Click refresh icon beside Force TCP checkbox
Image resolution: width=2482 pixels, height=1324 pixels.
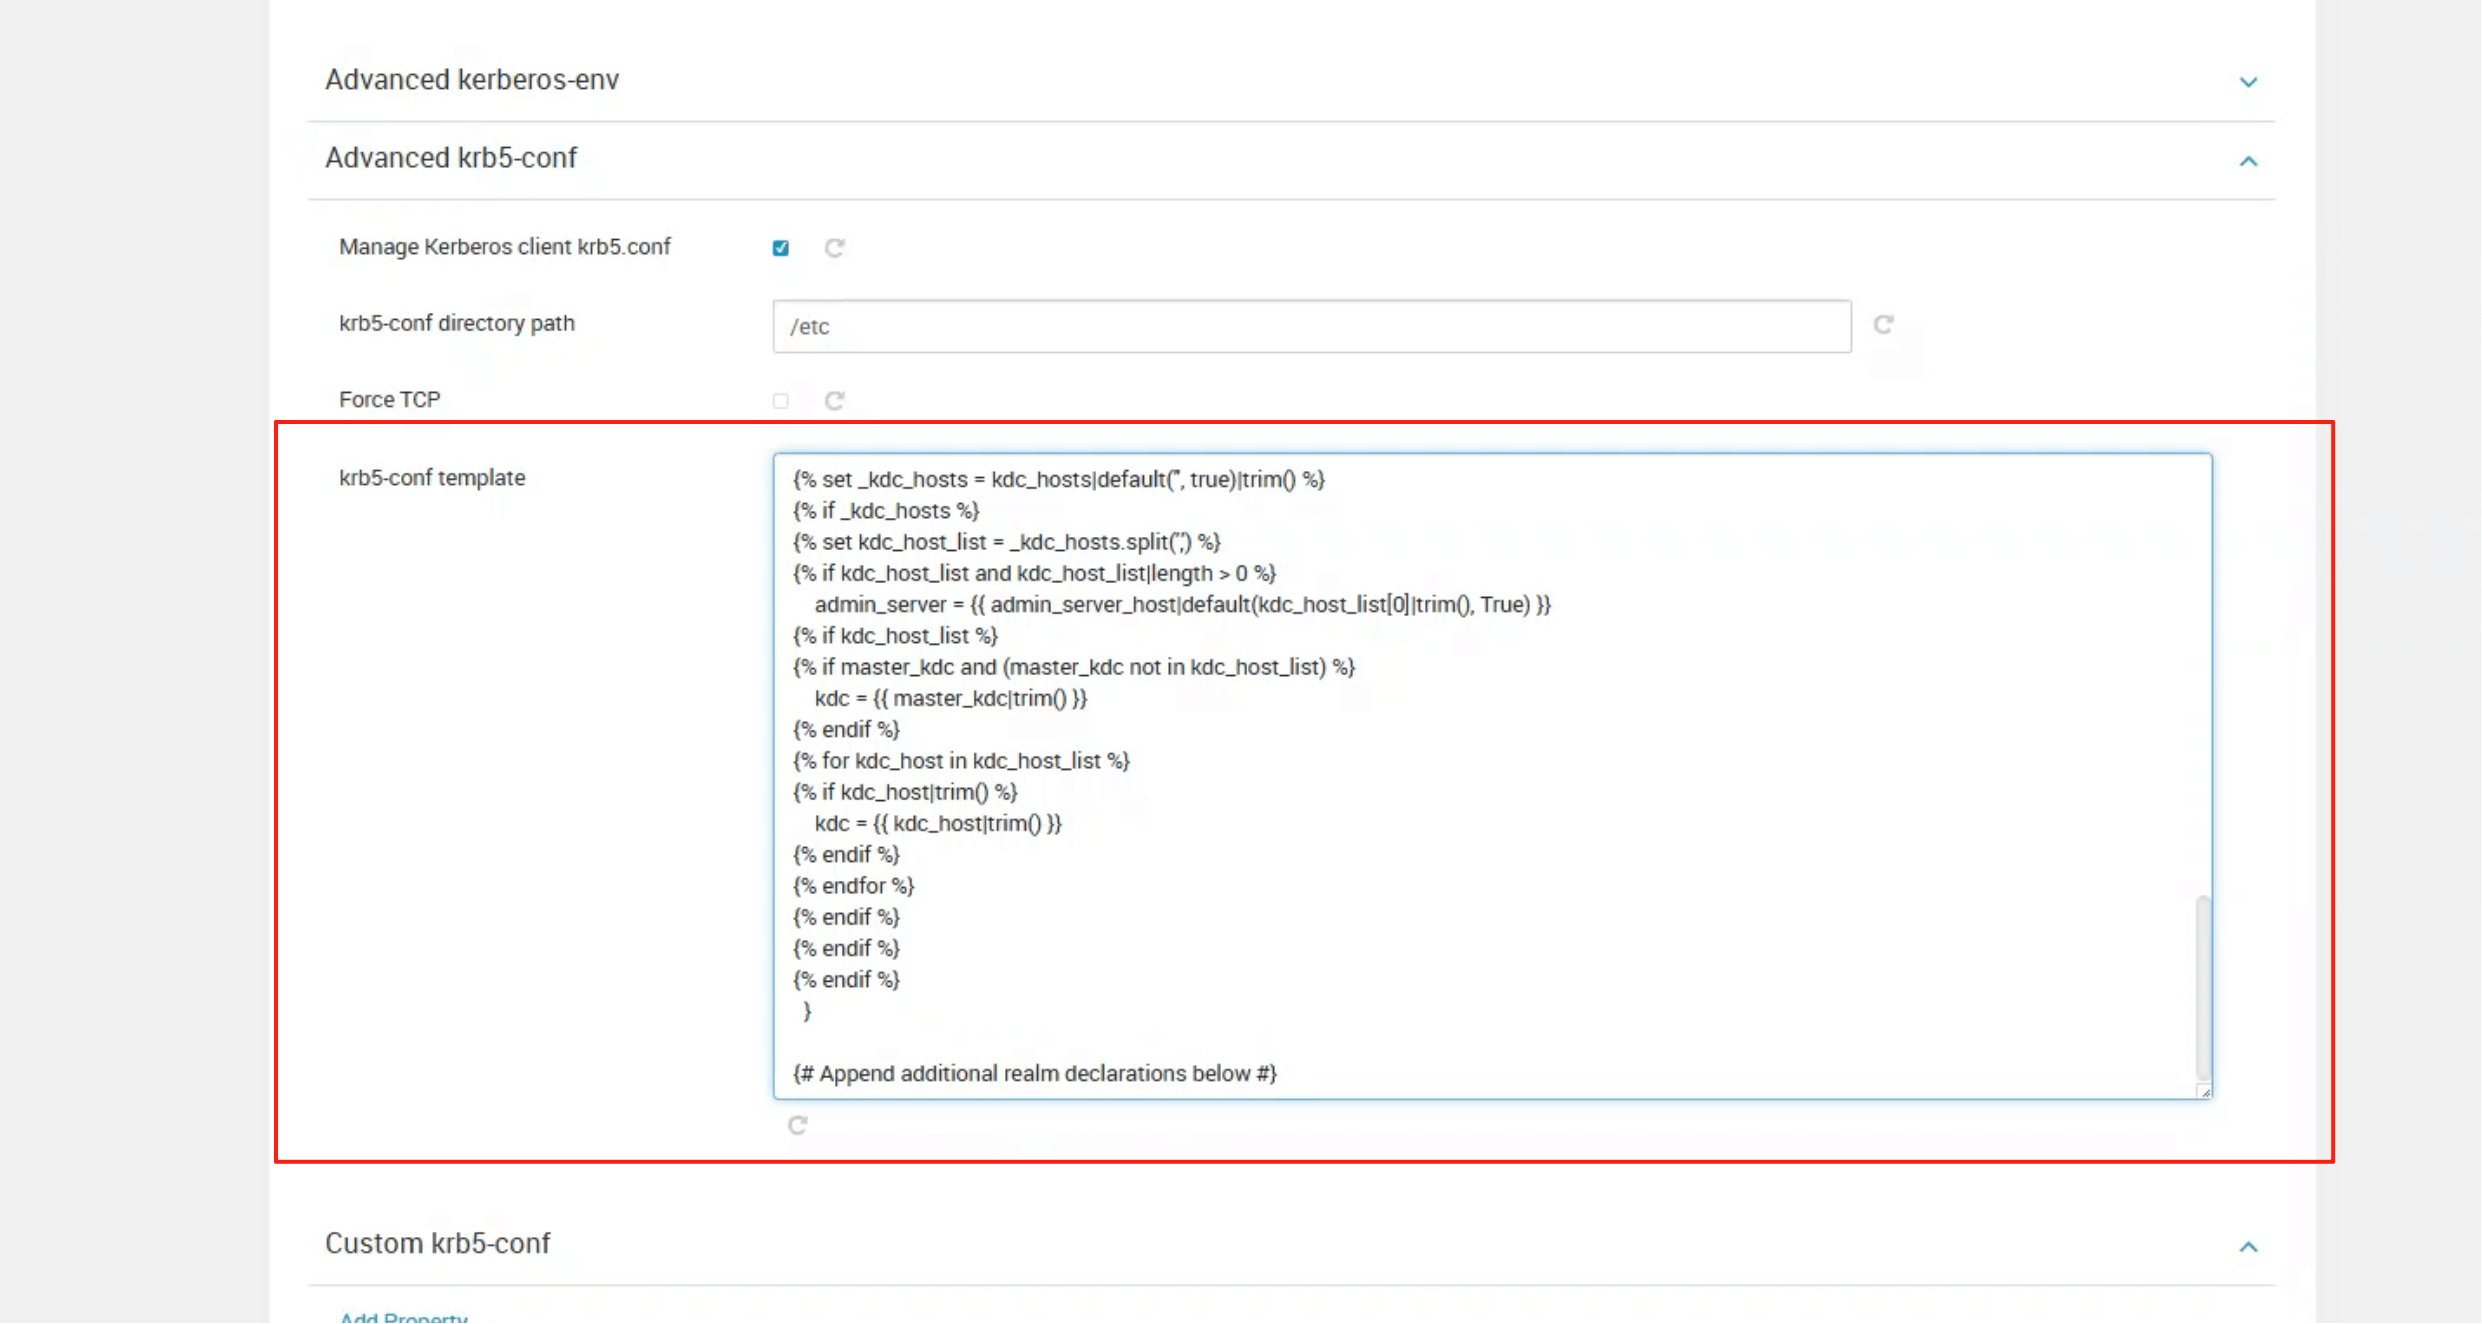click(834, 401)
